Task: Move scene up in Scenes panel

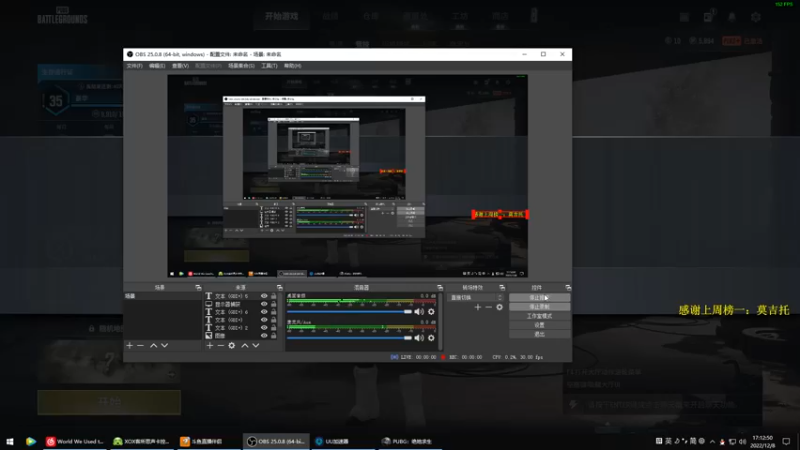Action: (154, 345)
